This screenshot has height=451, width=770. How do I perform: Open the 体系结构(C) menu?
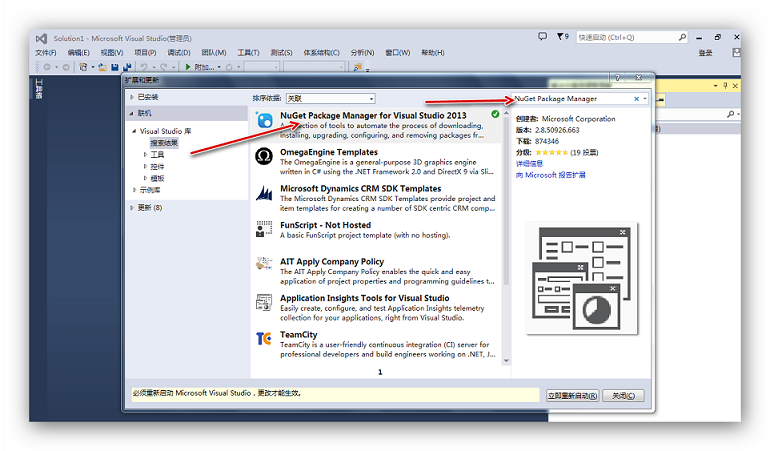[x=321, y=53]
